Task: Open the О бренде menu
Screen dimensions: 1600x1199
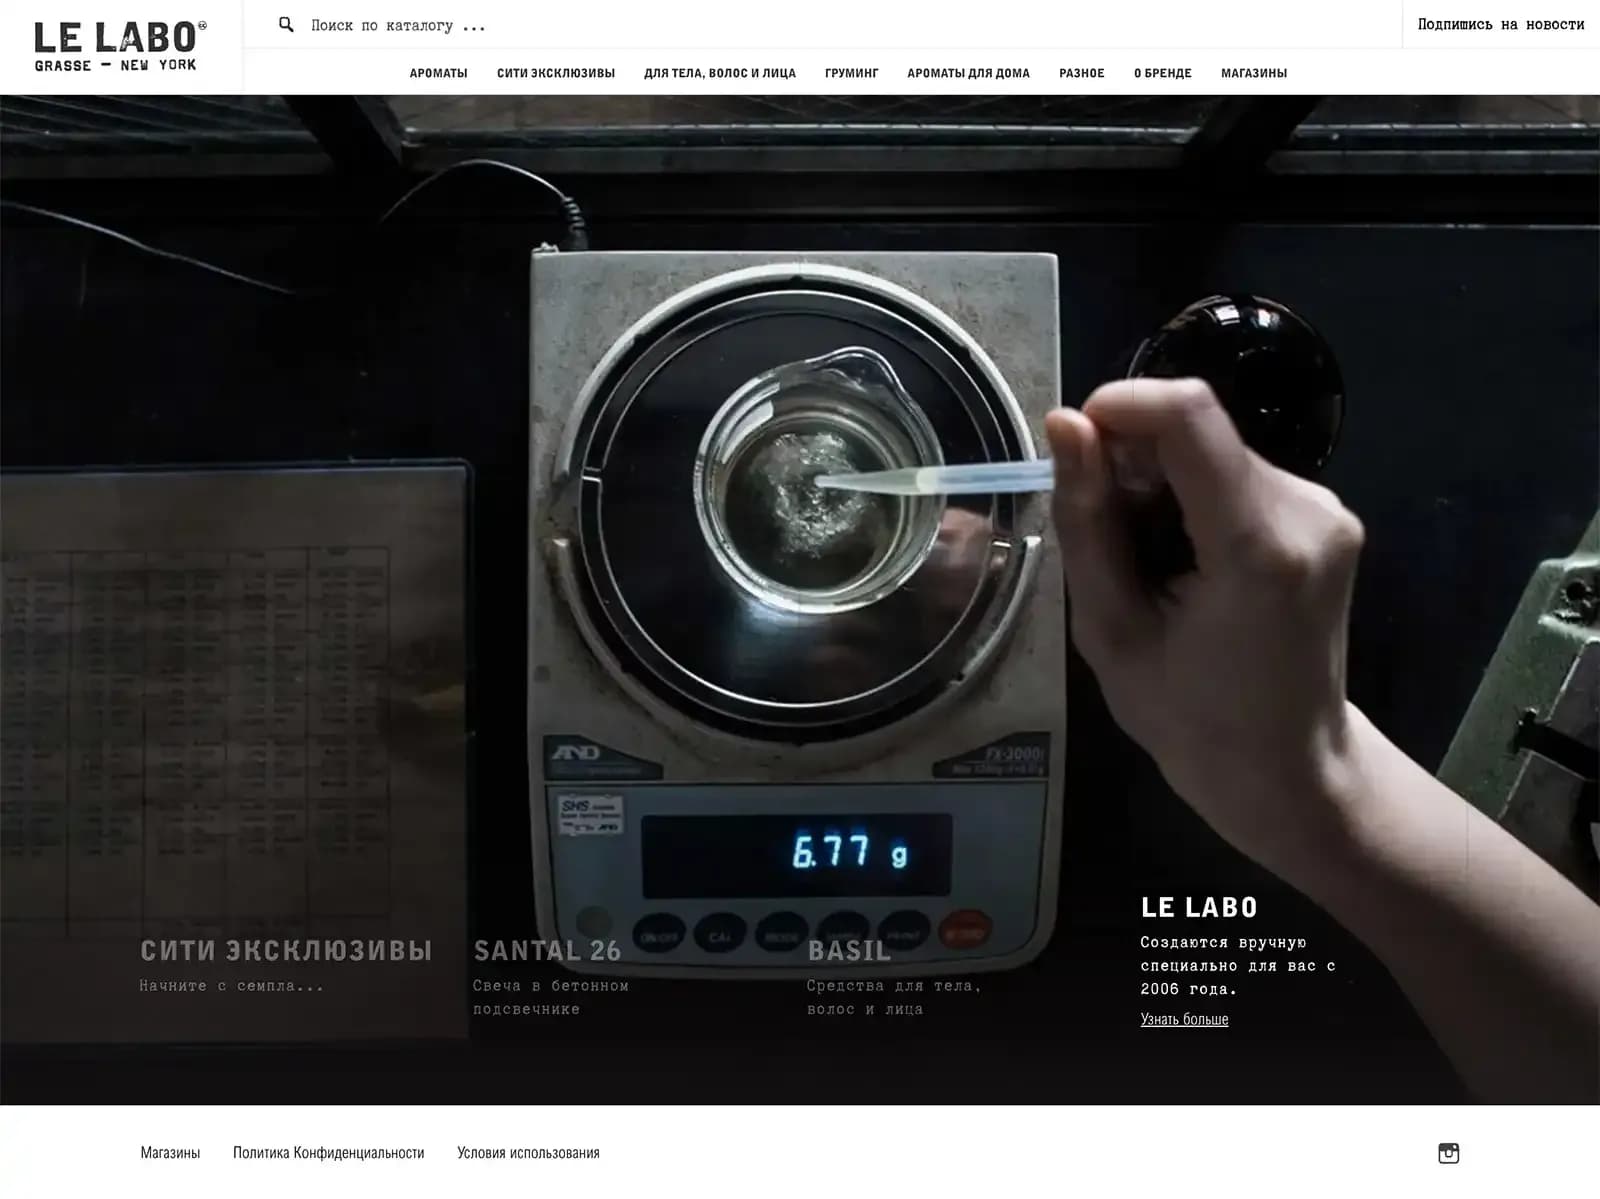Action: point(1163,73)
